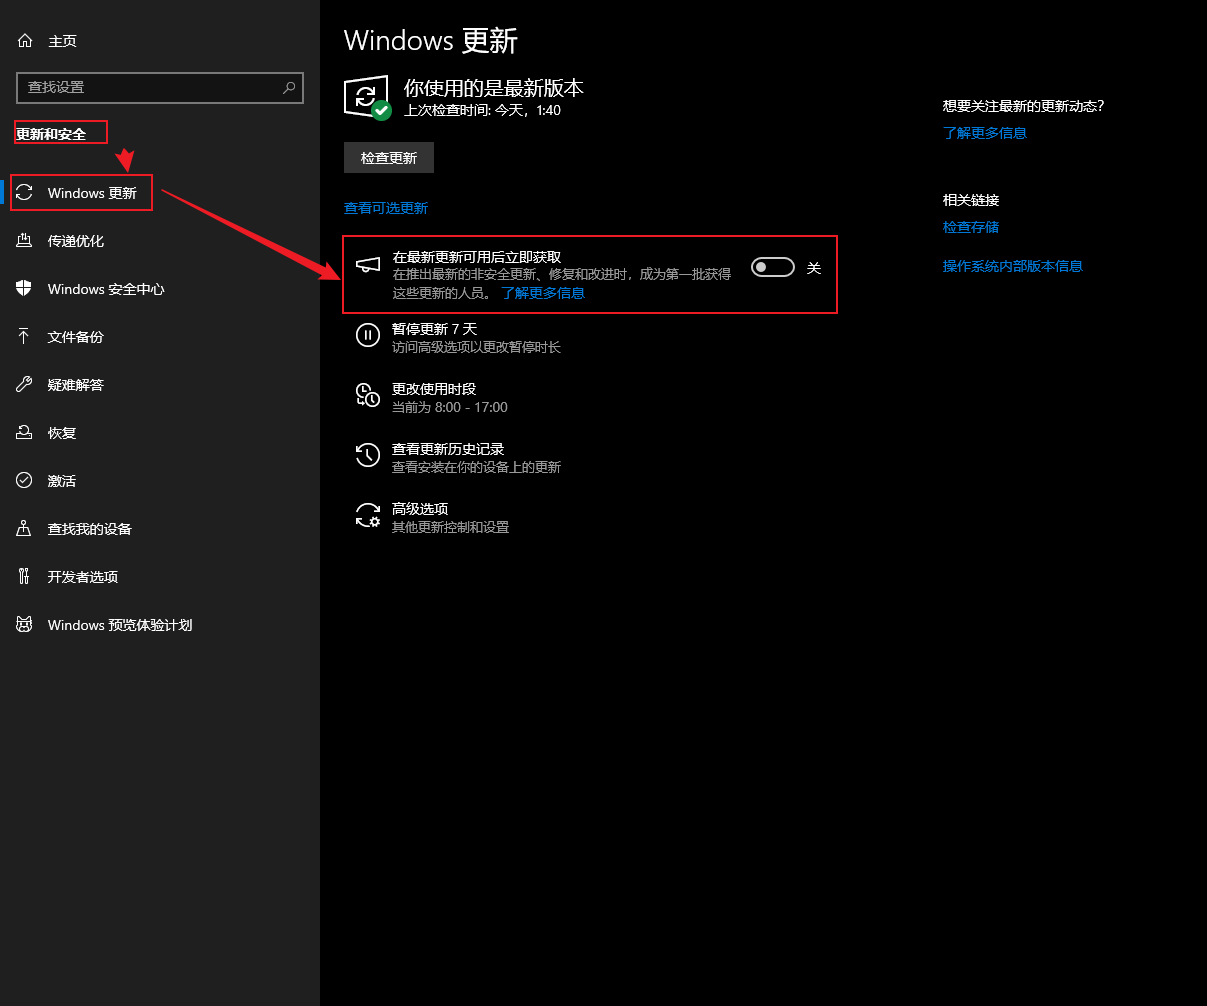This screenshot has width=1207, height=1006.
Task: Click the 当前为 8:00 - 17:00 text
Action: coord(450,407)
